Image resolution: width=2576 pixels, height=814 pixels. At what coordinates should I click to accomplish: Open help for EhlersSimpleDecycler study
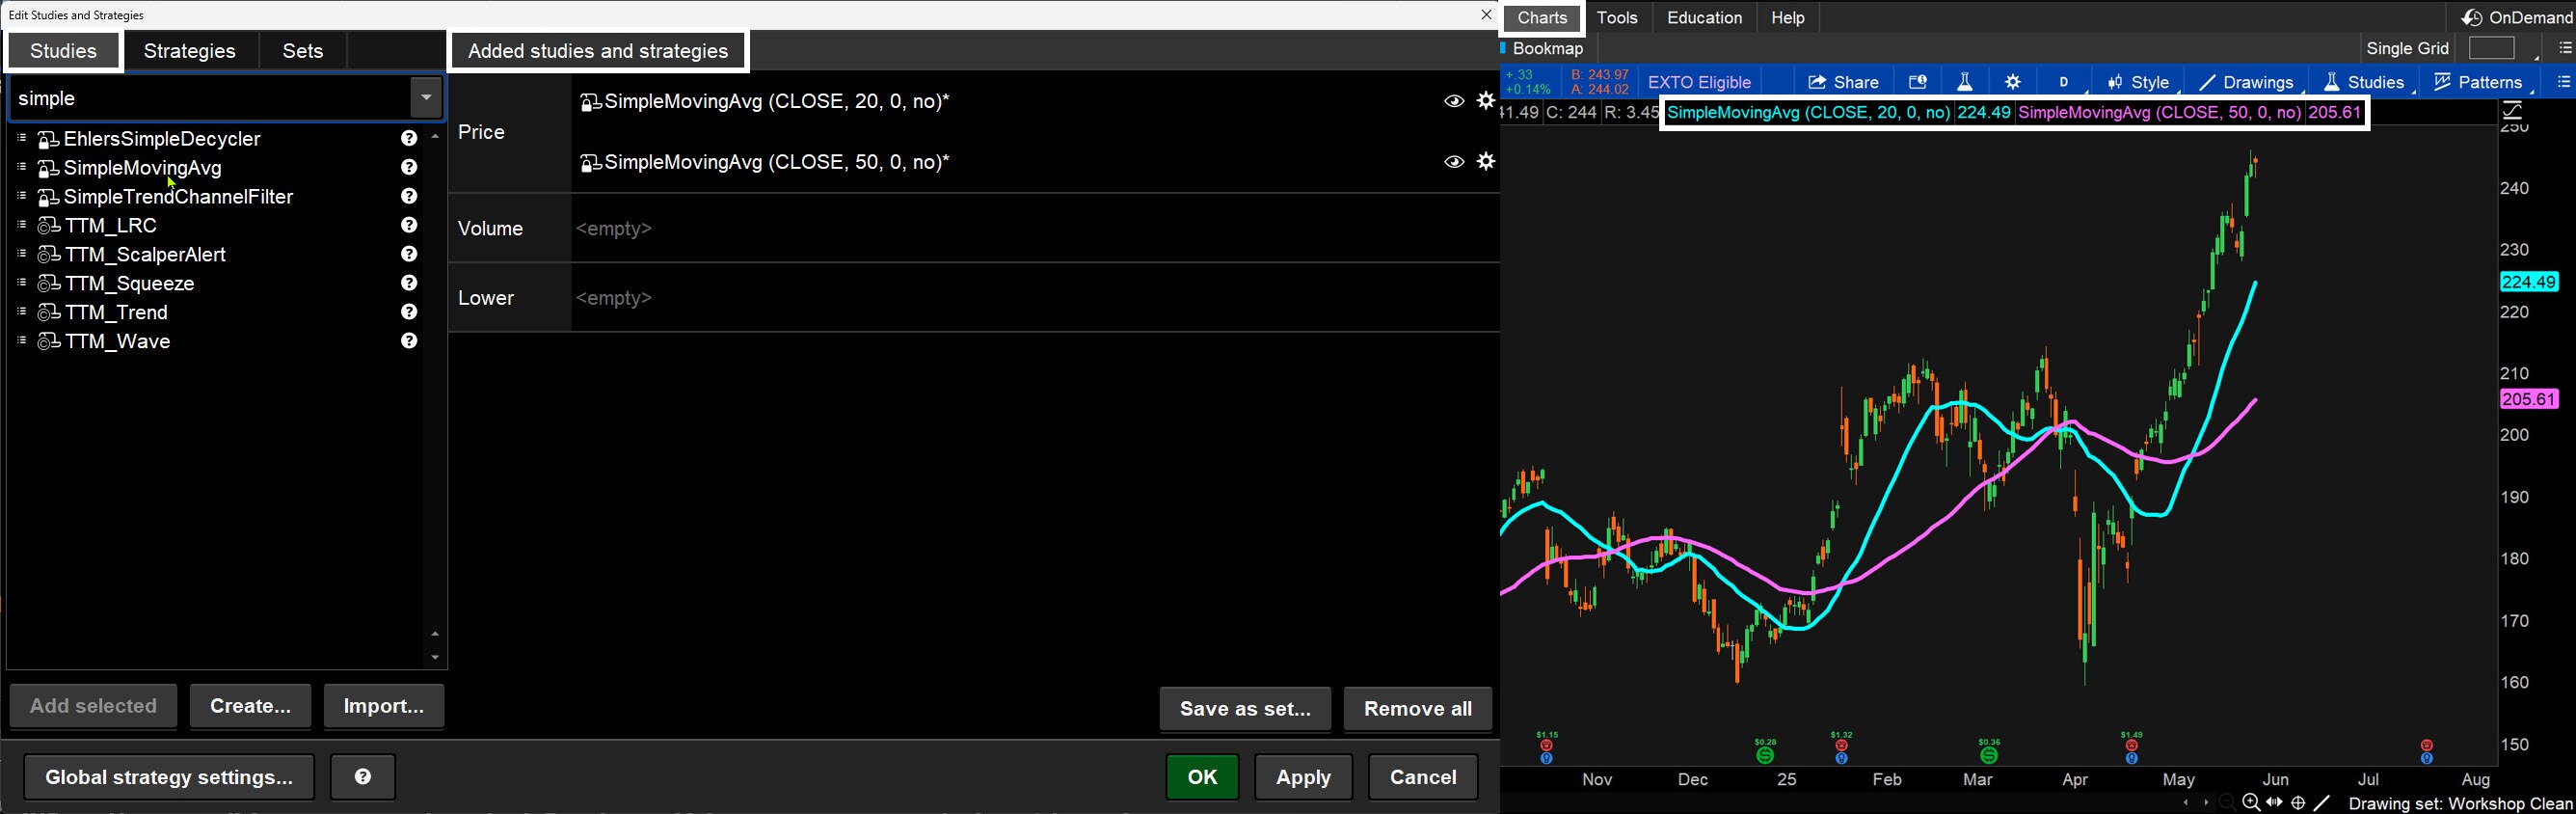409,139
